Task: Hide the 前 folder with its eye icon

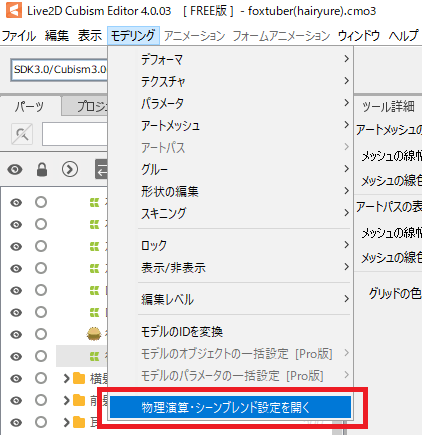Action: [x=16, y=400]
